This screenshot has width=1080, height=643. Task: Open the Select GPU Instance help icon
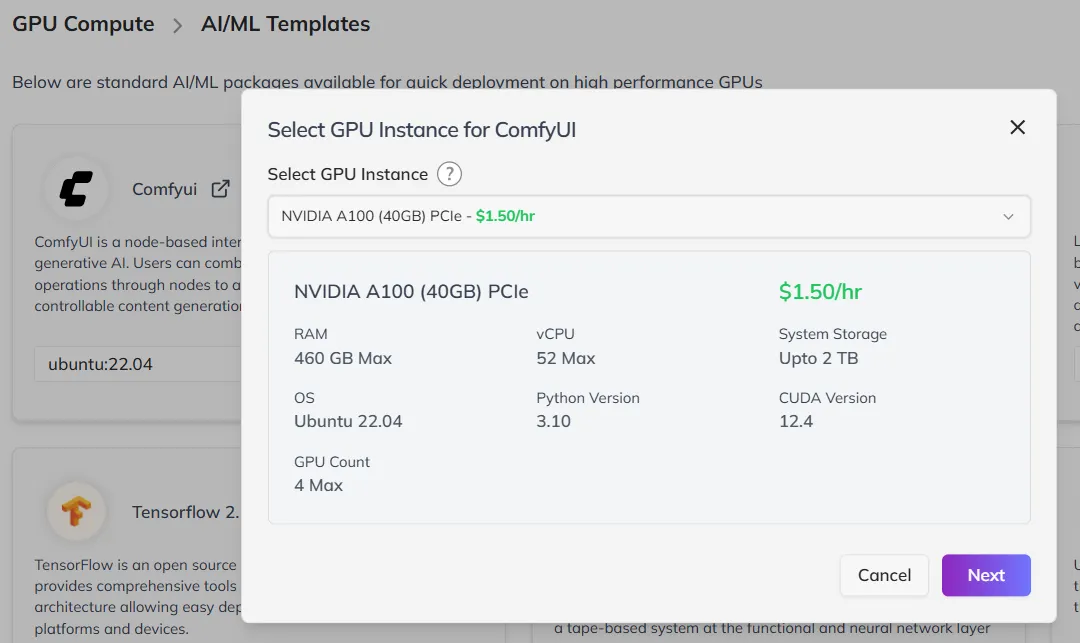pos(449,173)
